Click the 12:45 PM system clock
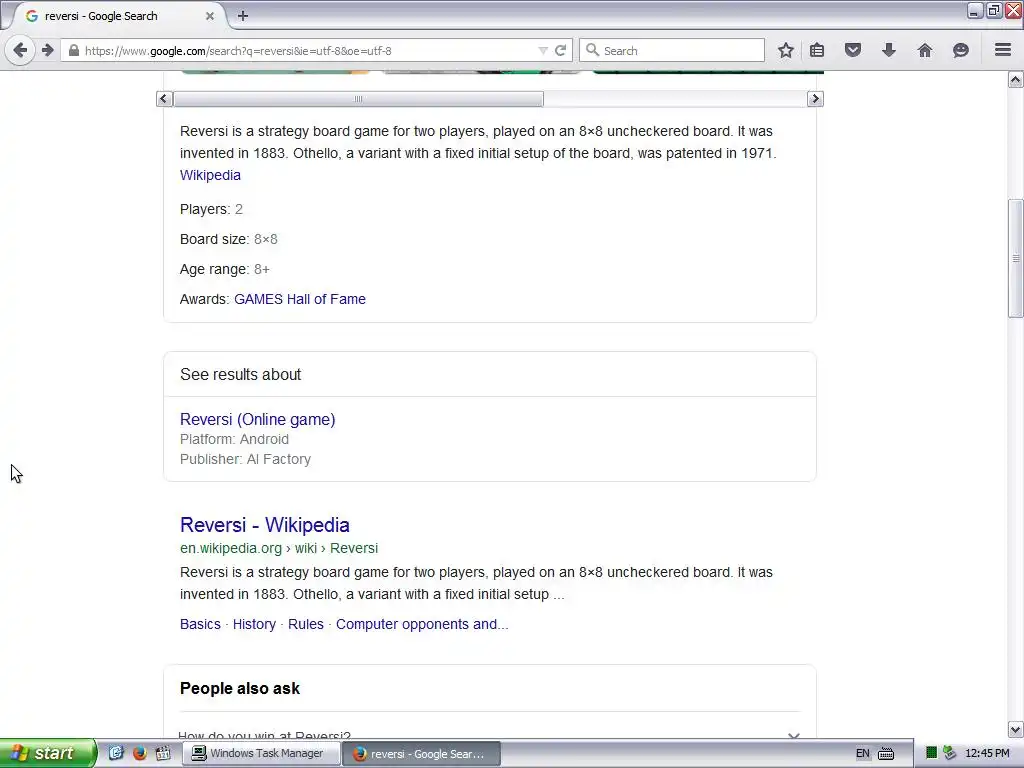This screenshot has height=768, width=1024. [987, 754]
